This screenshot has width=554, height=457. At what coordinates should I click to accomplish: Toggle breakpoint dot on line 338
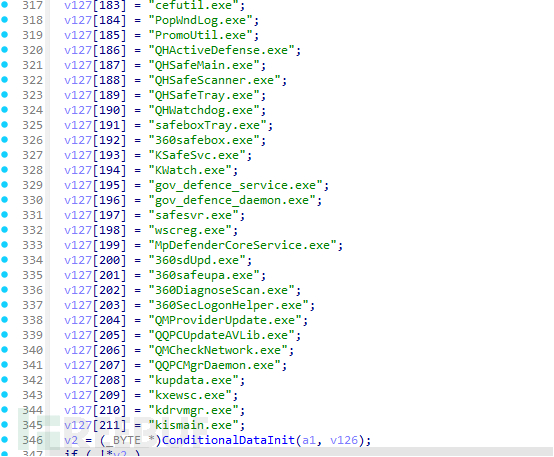(5, 320)
